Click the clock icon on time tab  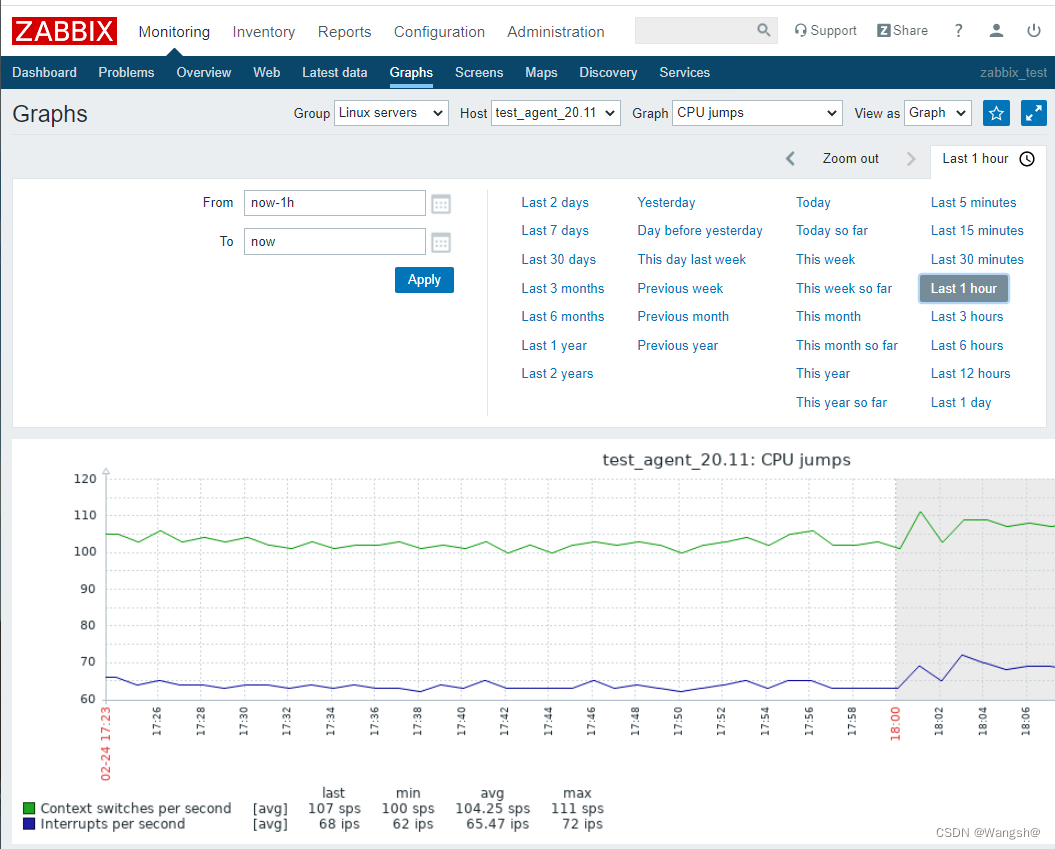(1027, 159)
